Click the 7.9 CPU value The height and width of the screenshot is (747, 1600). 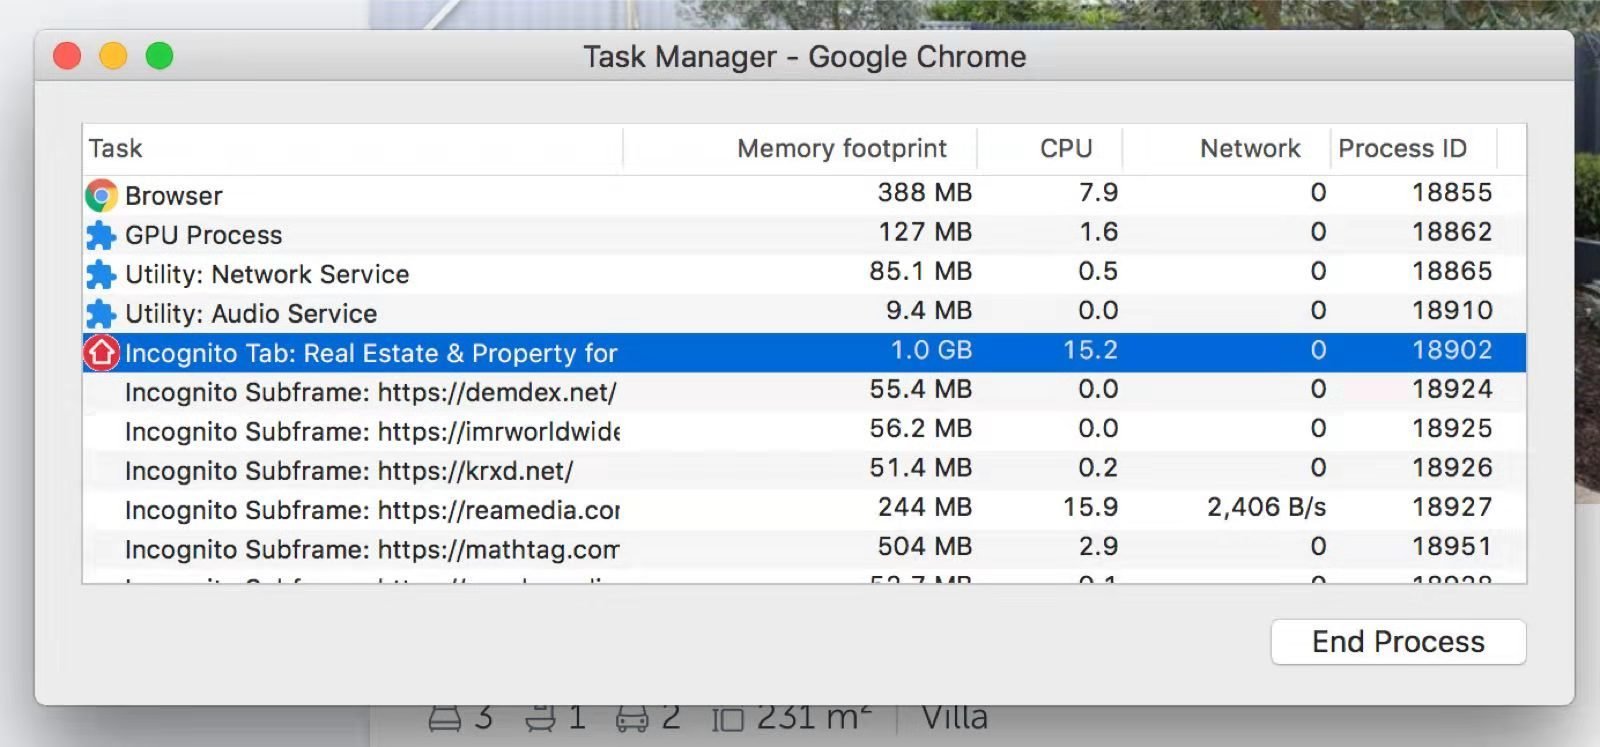coord(1098,192)
